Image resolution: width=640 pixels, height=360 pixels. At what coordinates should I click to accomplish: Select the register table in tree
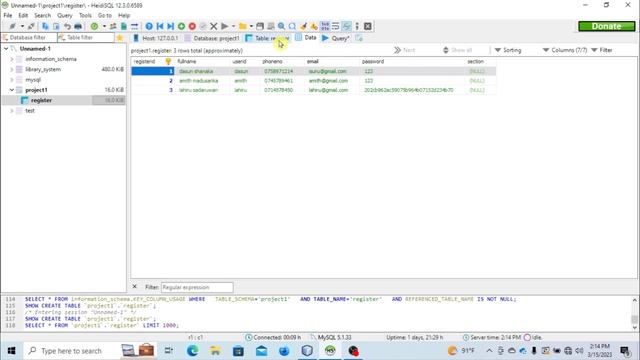(x=41, y=100)
